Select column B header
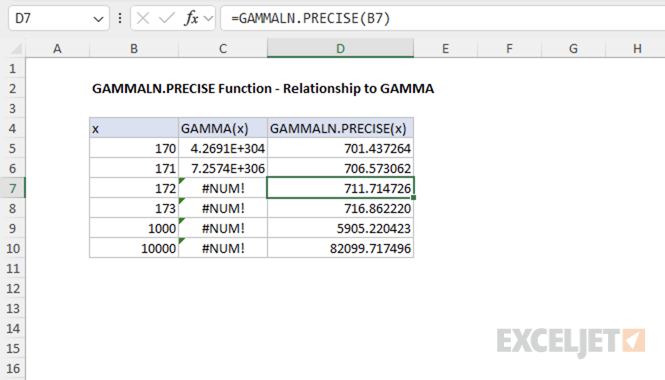This screenshot has width=665, height=380. coord(134,48)
